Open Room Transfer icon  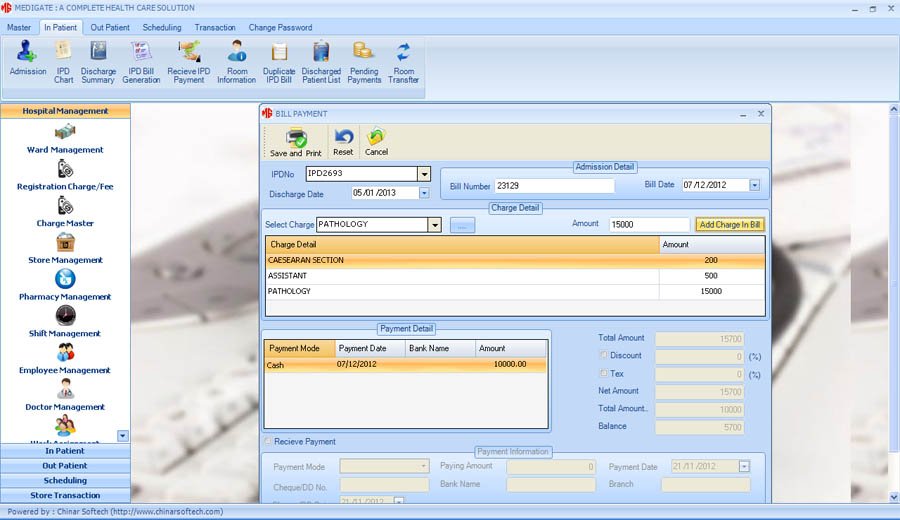[x=404, y=62]
